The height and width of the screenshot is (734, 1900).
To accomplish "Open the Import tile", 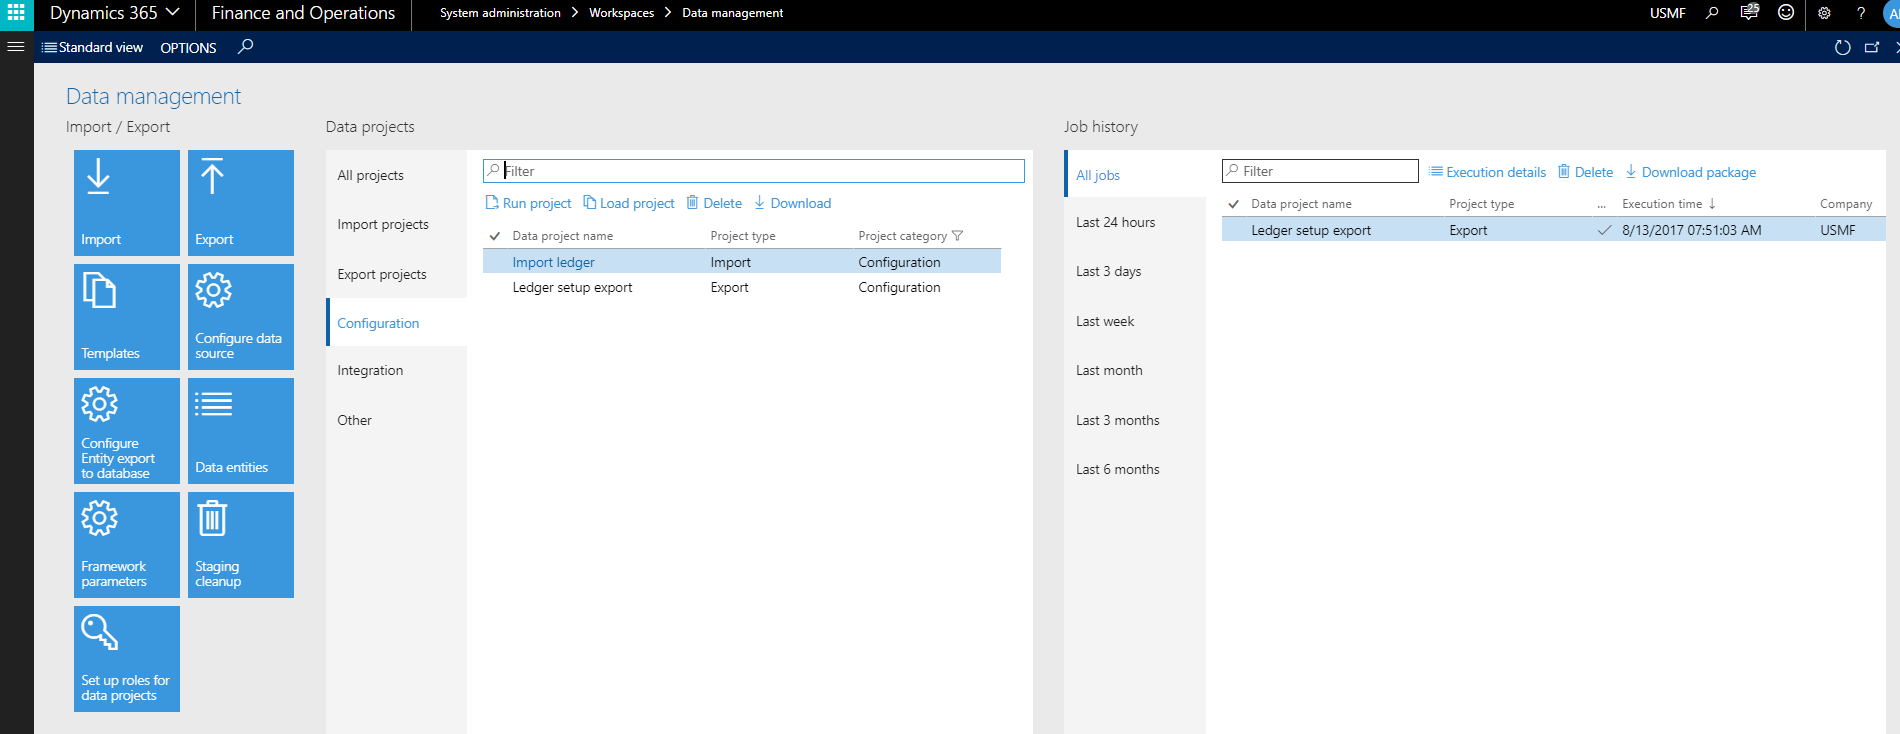I will pyautogui.click(x=127, y=203).
